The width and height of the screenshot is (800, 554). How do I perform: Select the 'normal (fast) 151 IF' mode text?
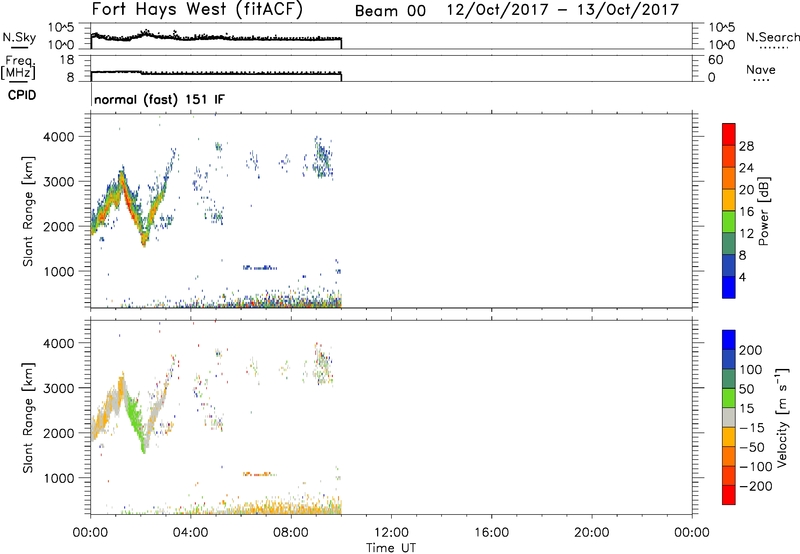(159, 99)
